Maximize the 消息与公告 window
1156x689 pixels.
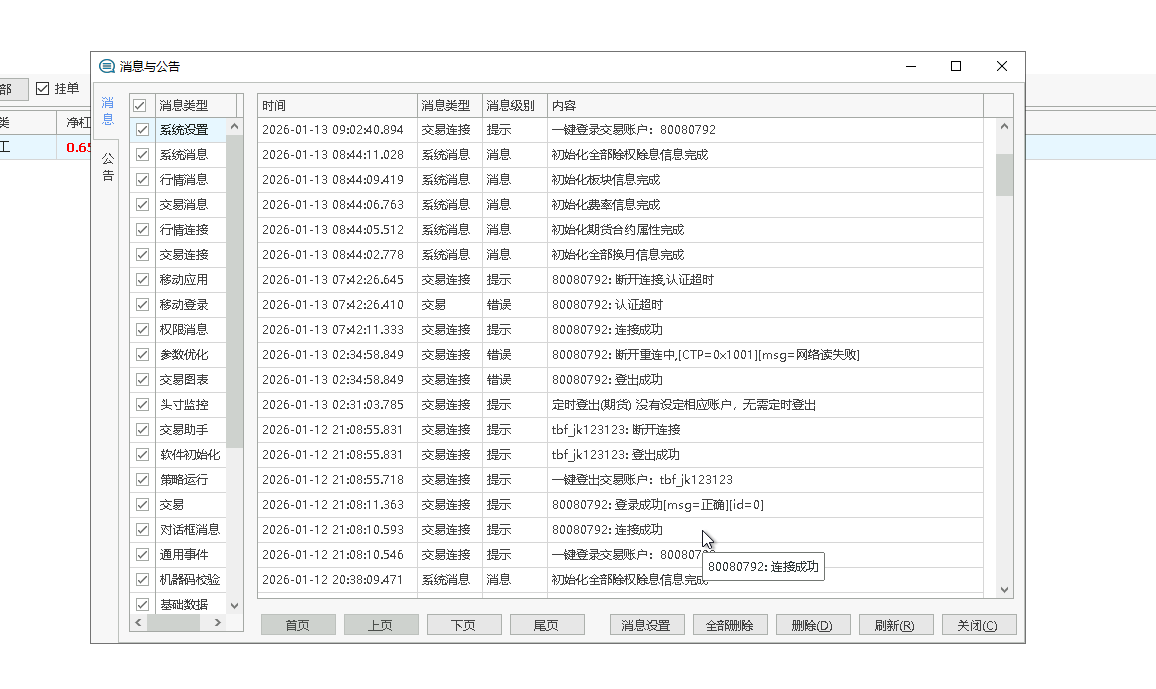coord(956,67)
